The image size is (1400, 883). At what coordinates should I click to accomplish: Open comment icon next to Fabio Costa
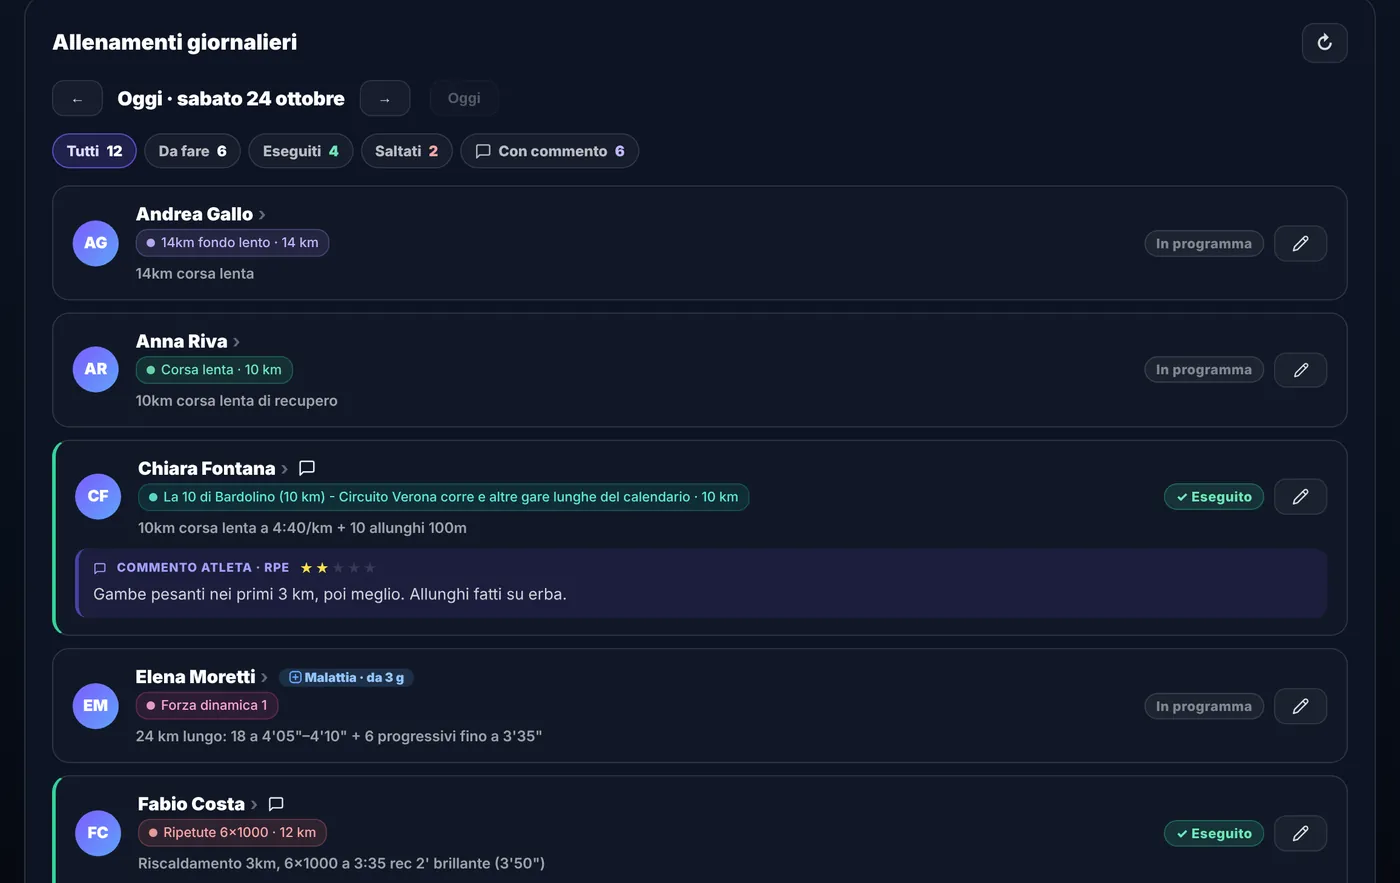(276, 804)
